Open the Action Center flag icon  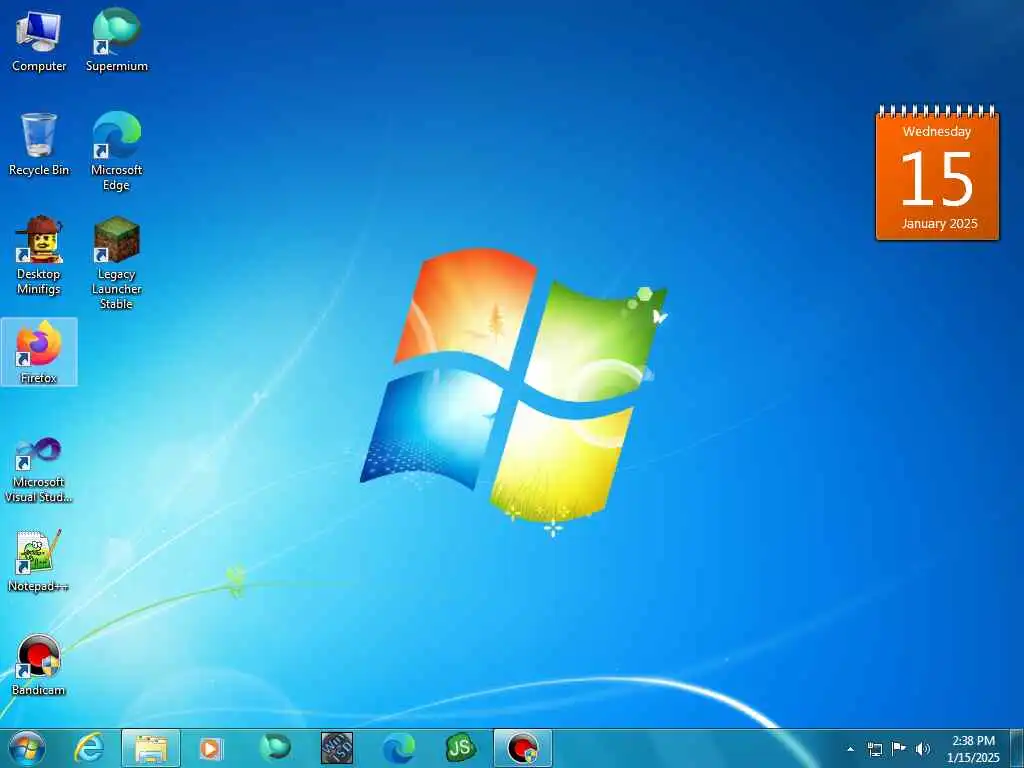point(899,749)
